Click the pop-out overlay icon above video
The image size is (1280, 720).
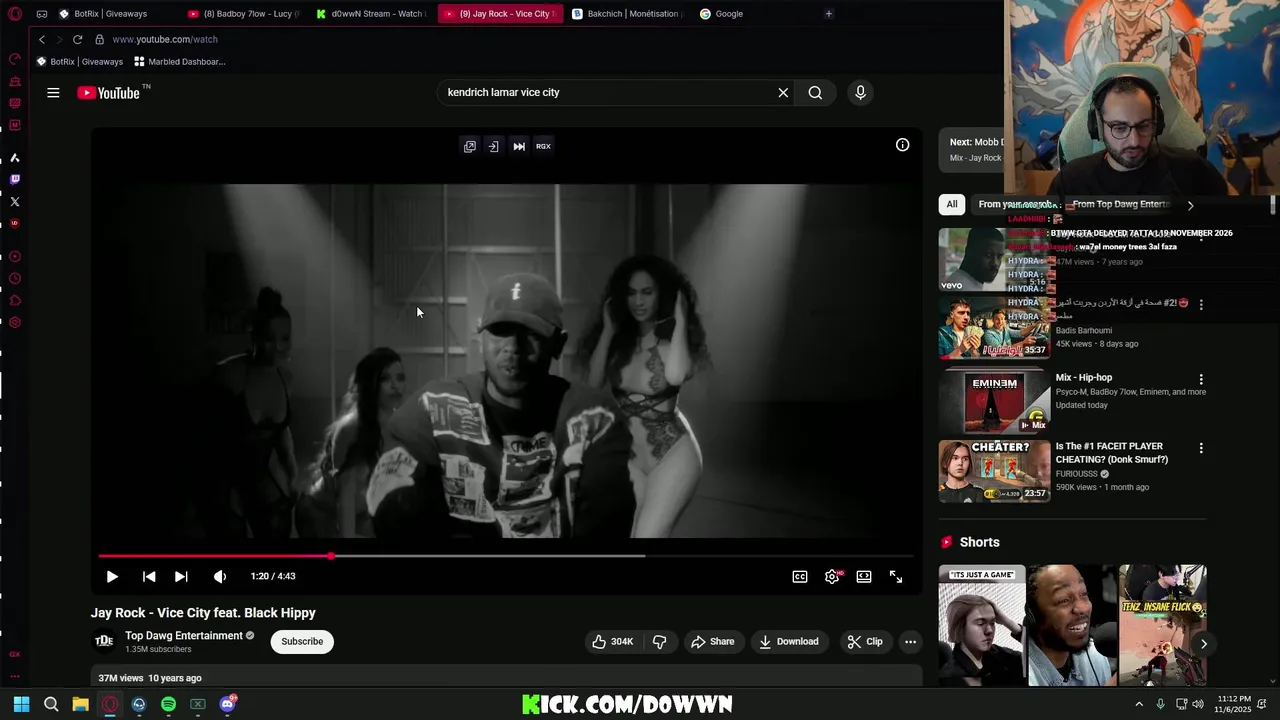[x=470, y=146]
